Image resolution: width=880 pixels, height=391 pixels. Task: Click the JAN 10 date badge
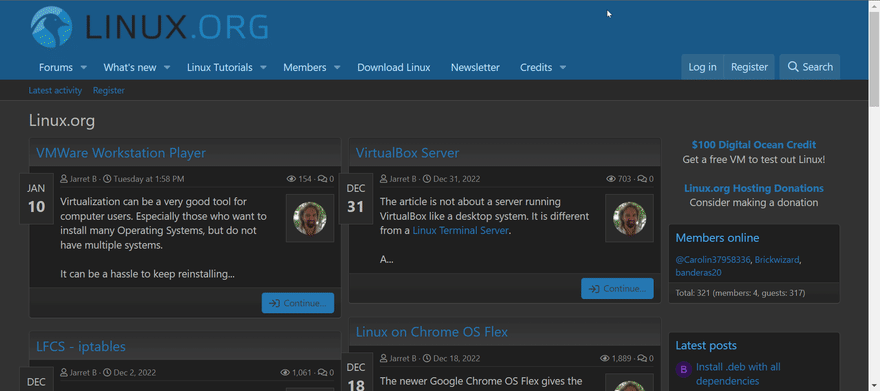coord(36,199)
